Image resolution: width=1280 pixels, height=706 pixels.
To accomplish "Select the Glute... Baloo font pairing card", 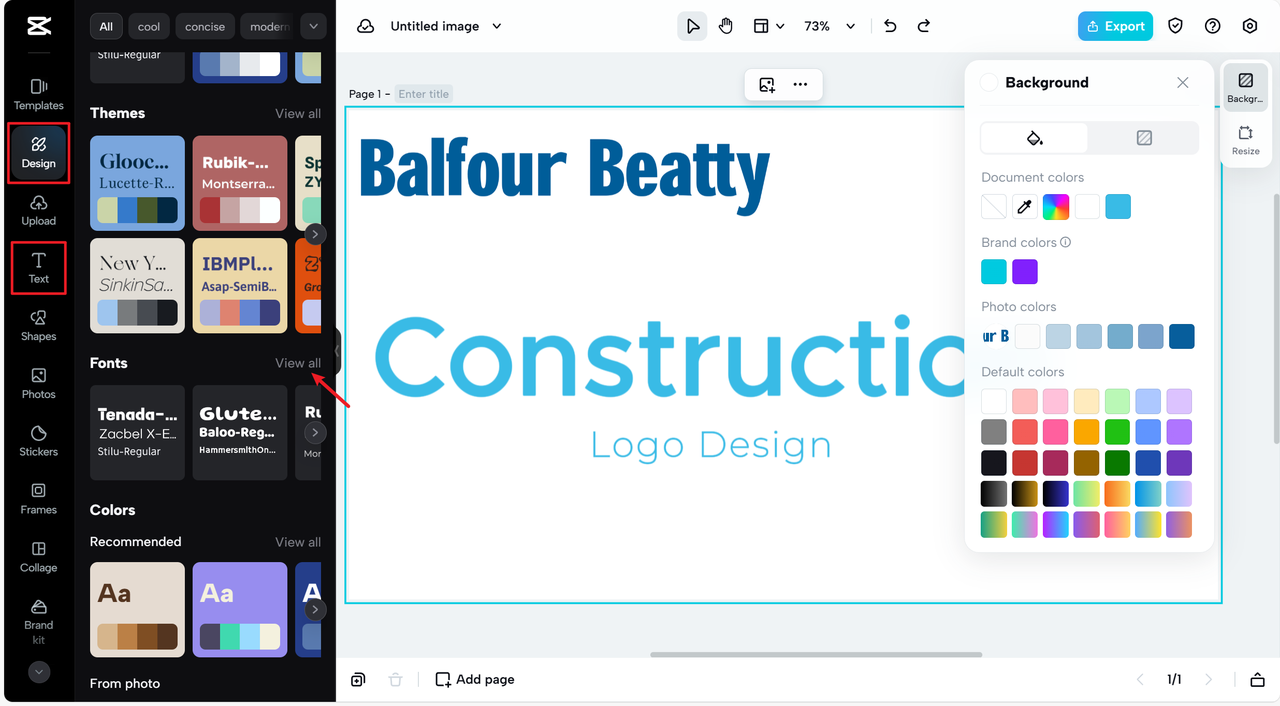I will coord(240,433).
